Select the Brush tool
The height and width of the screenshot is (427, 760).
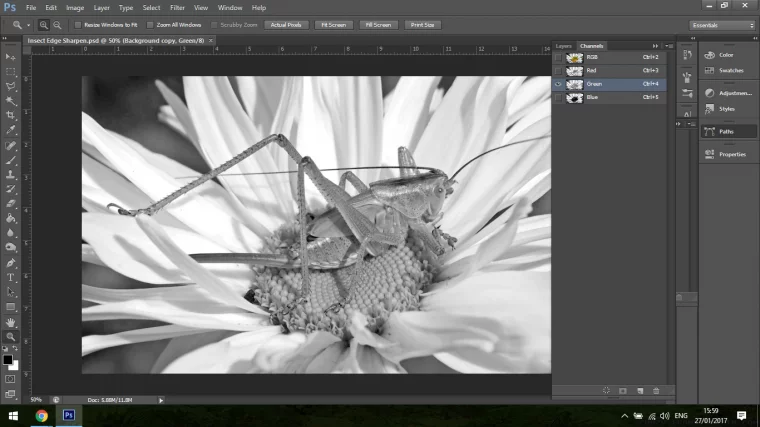pos(10,160)
